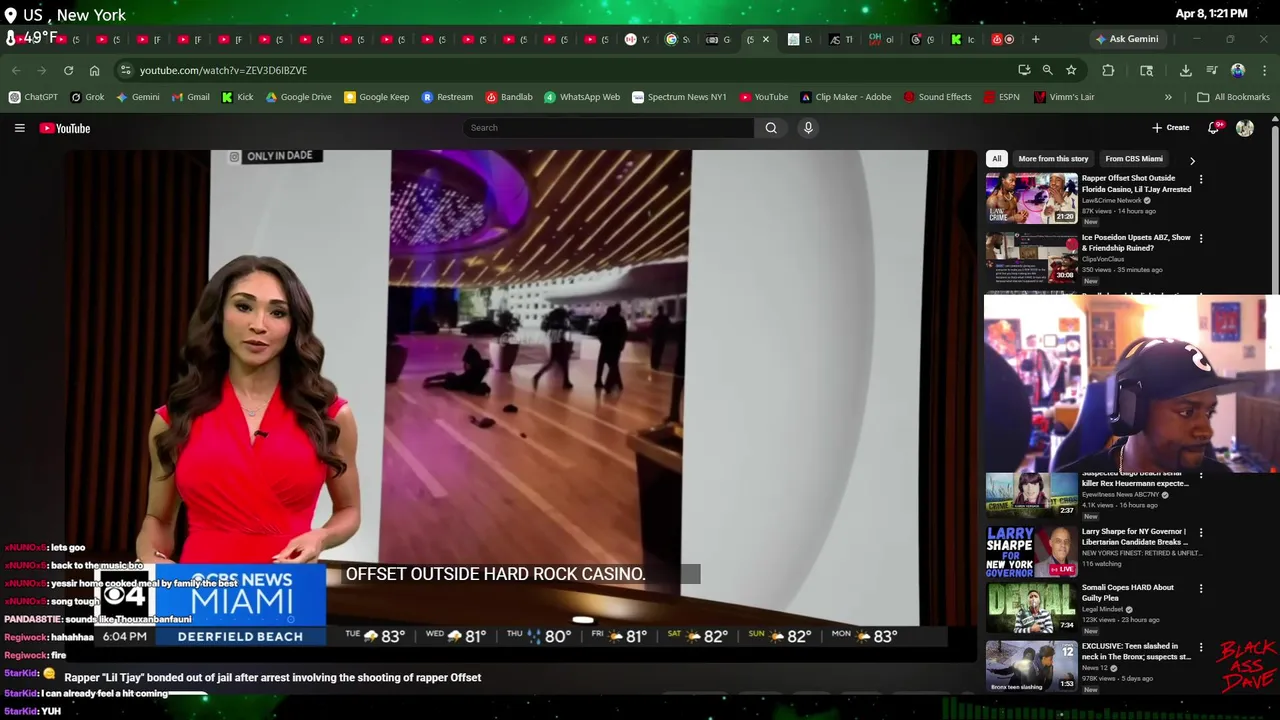Open YouTube notifications bell

(1213, 128)
